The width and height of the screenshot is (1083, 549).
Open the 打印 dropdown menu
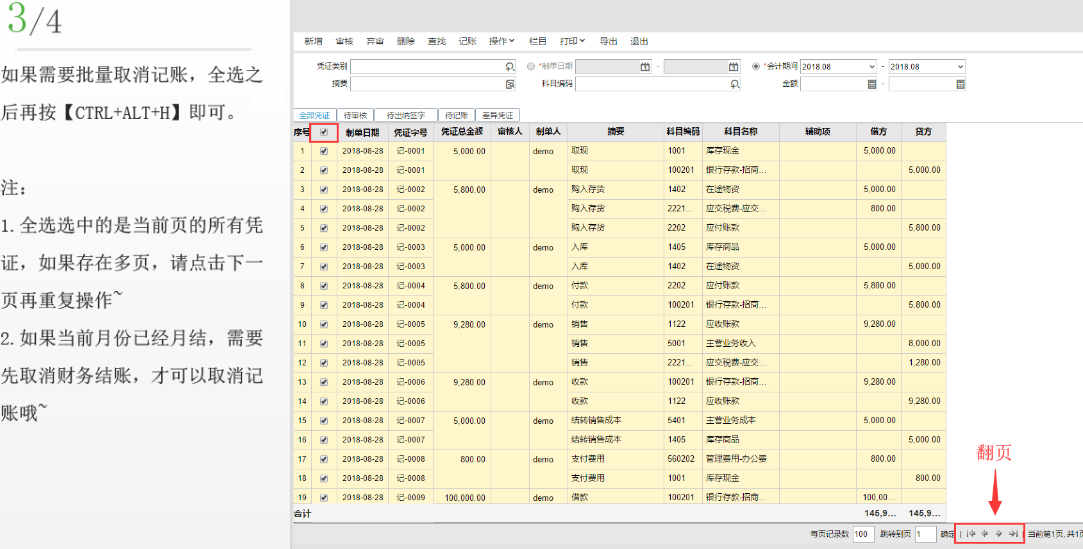click(x=573, y=41)
